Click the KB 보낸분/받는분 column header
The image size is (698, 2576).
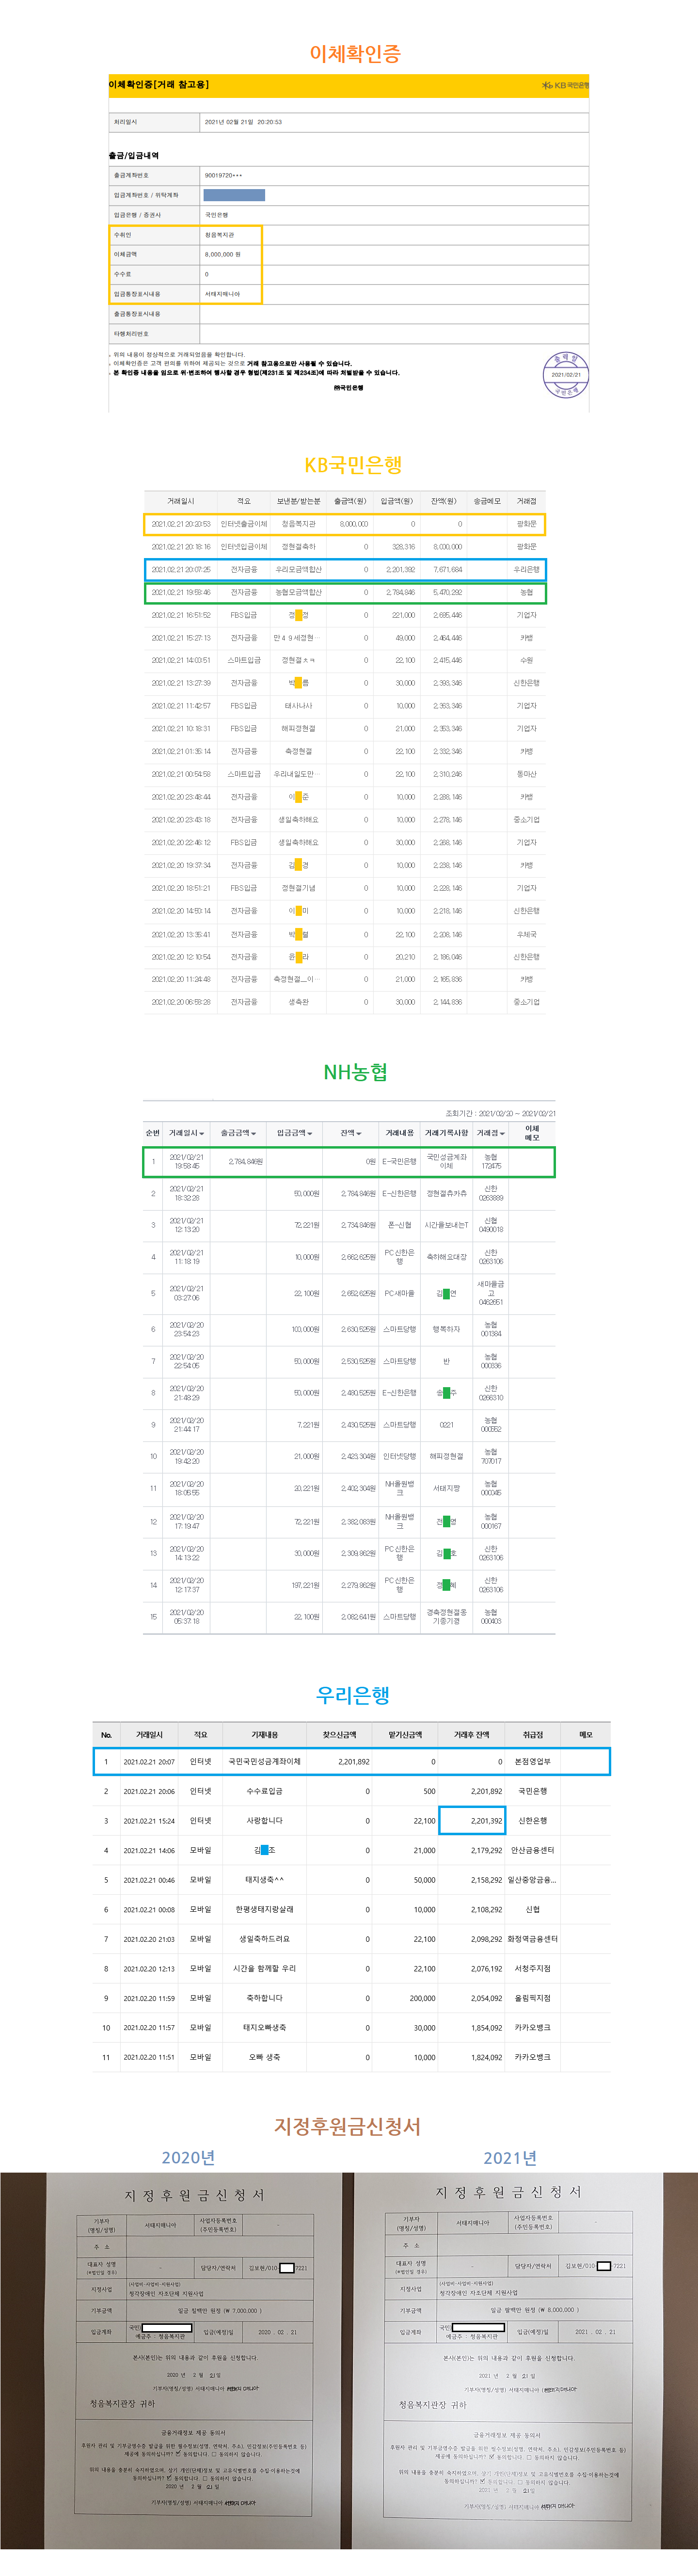[x=298, y=501]
